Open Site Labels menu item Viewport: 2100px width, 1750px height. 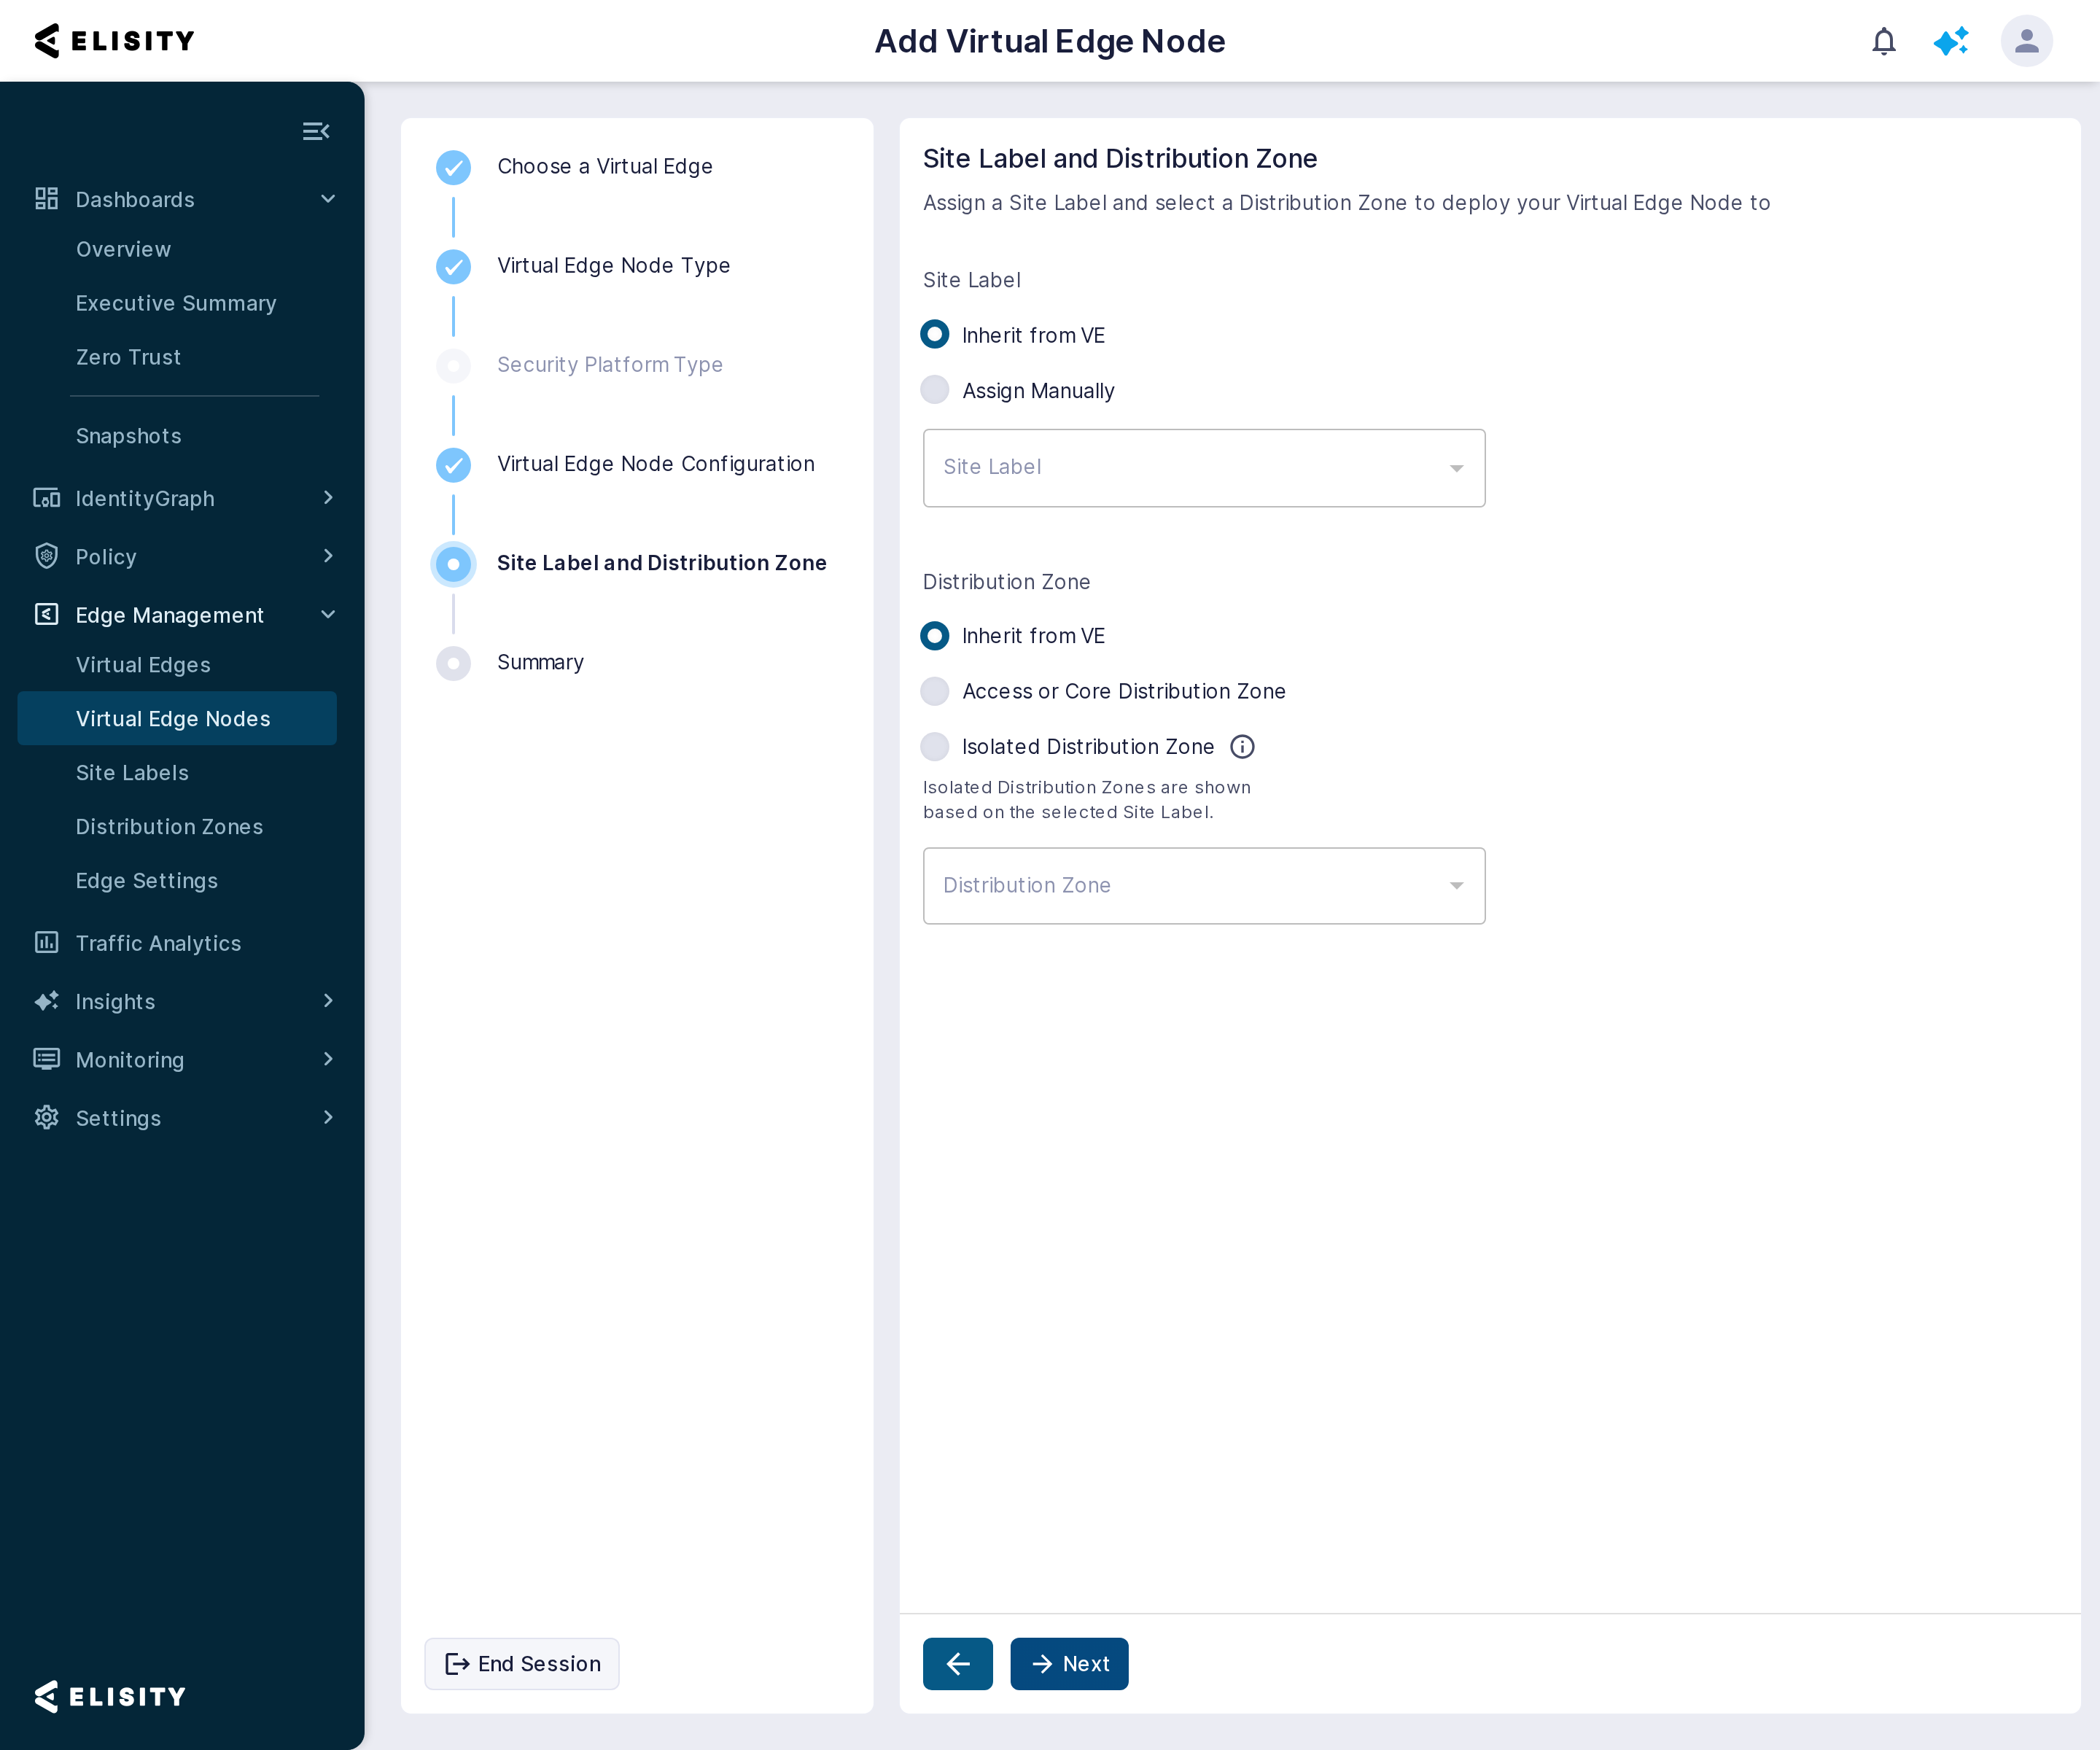click(x=132, y=773)
